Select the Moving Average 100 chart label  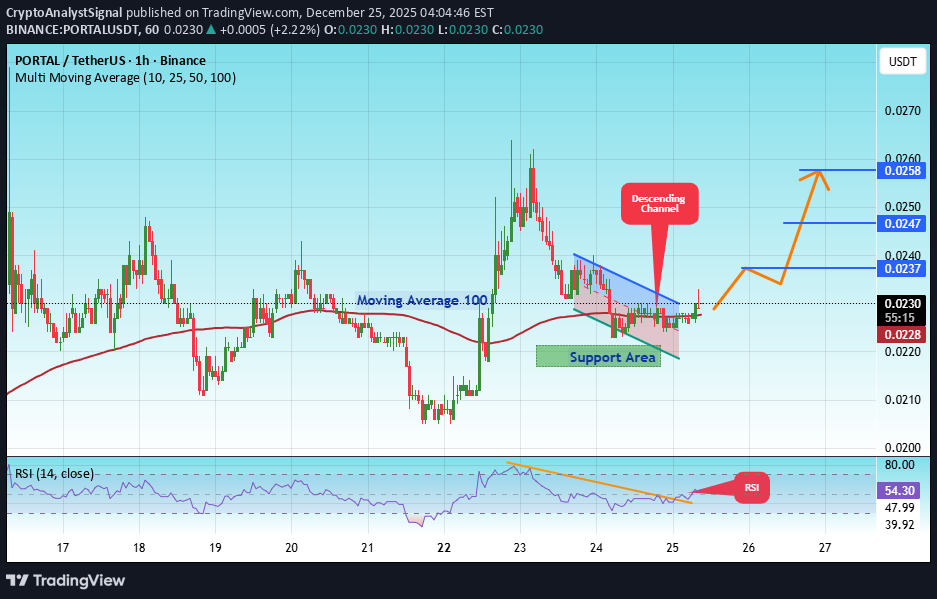coord(422,300)
